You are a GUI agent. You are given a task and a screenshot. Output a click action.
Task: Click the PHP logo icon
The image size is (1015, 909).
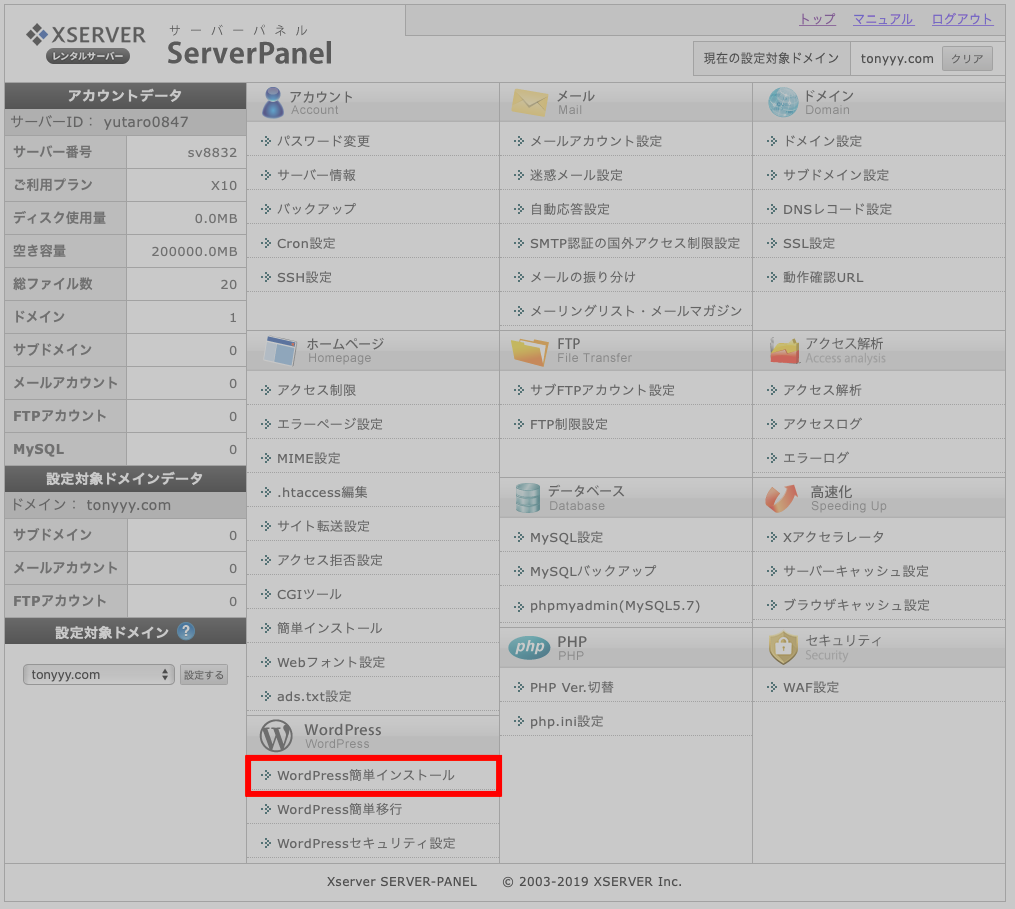(530, 647)
